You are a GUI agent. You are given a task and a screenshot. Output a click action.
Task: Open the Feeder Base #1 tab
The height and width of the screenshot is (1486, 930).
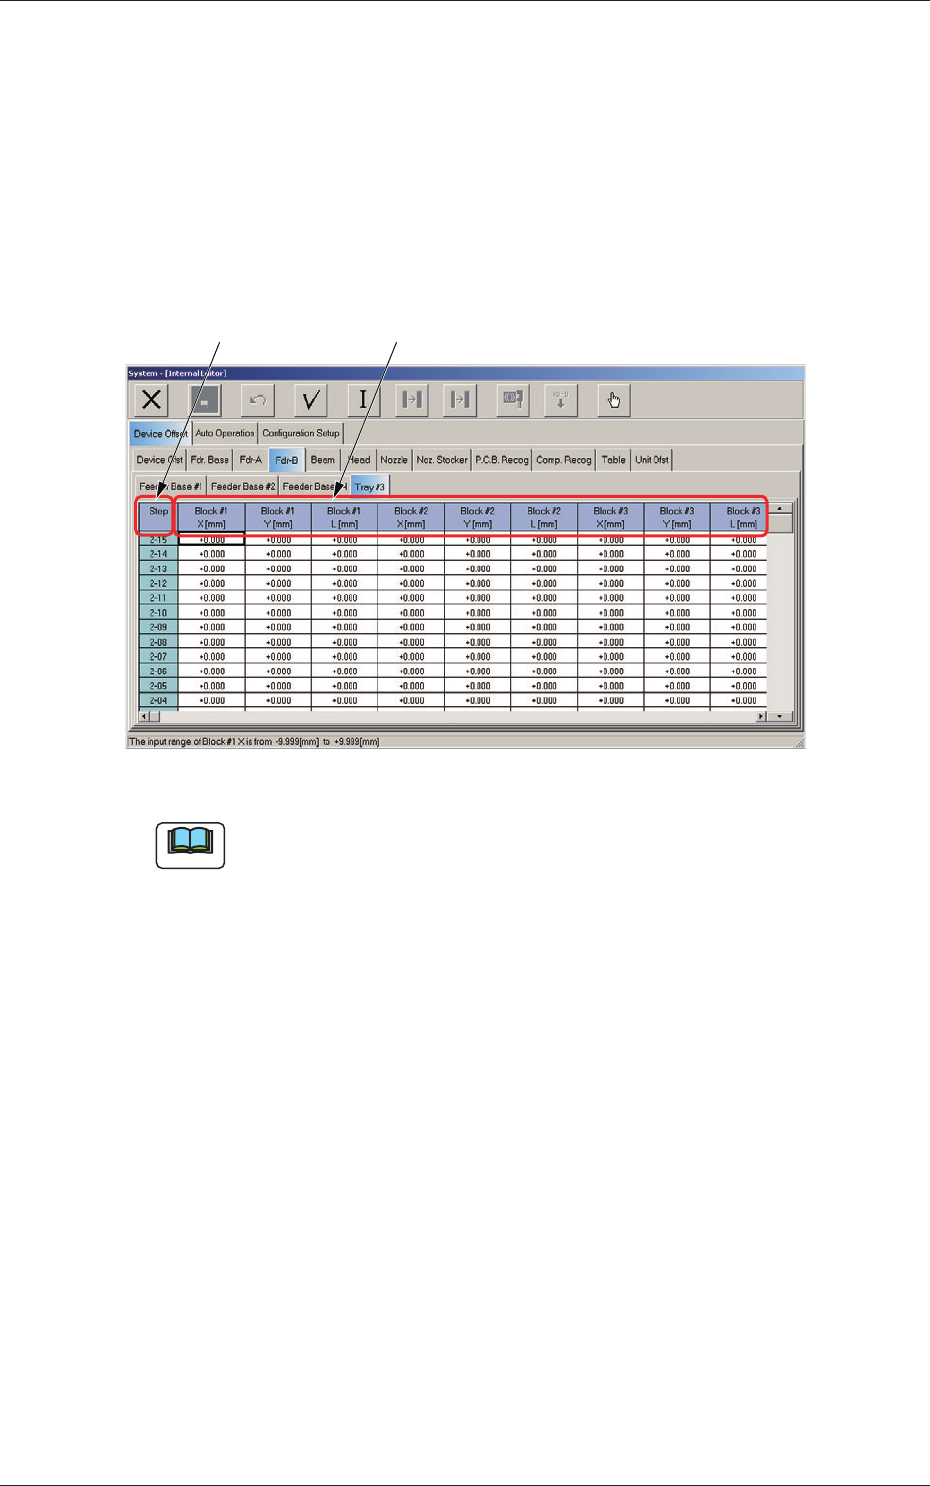[x=170, y=487]
